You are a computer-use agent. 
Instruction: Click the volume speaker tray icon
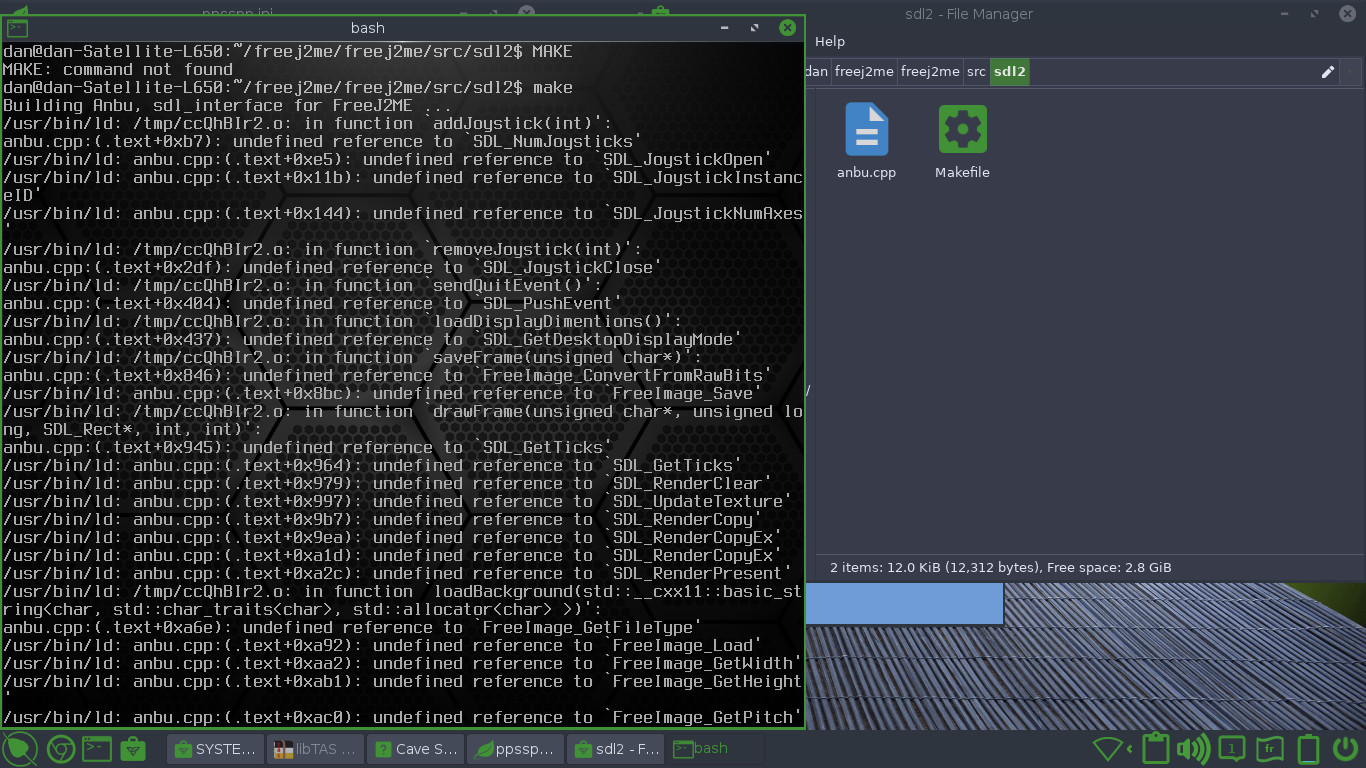point(1193,749)
